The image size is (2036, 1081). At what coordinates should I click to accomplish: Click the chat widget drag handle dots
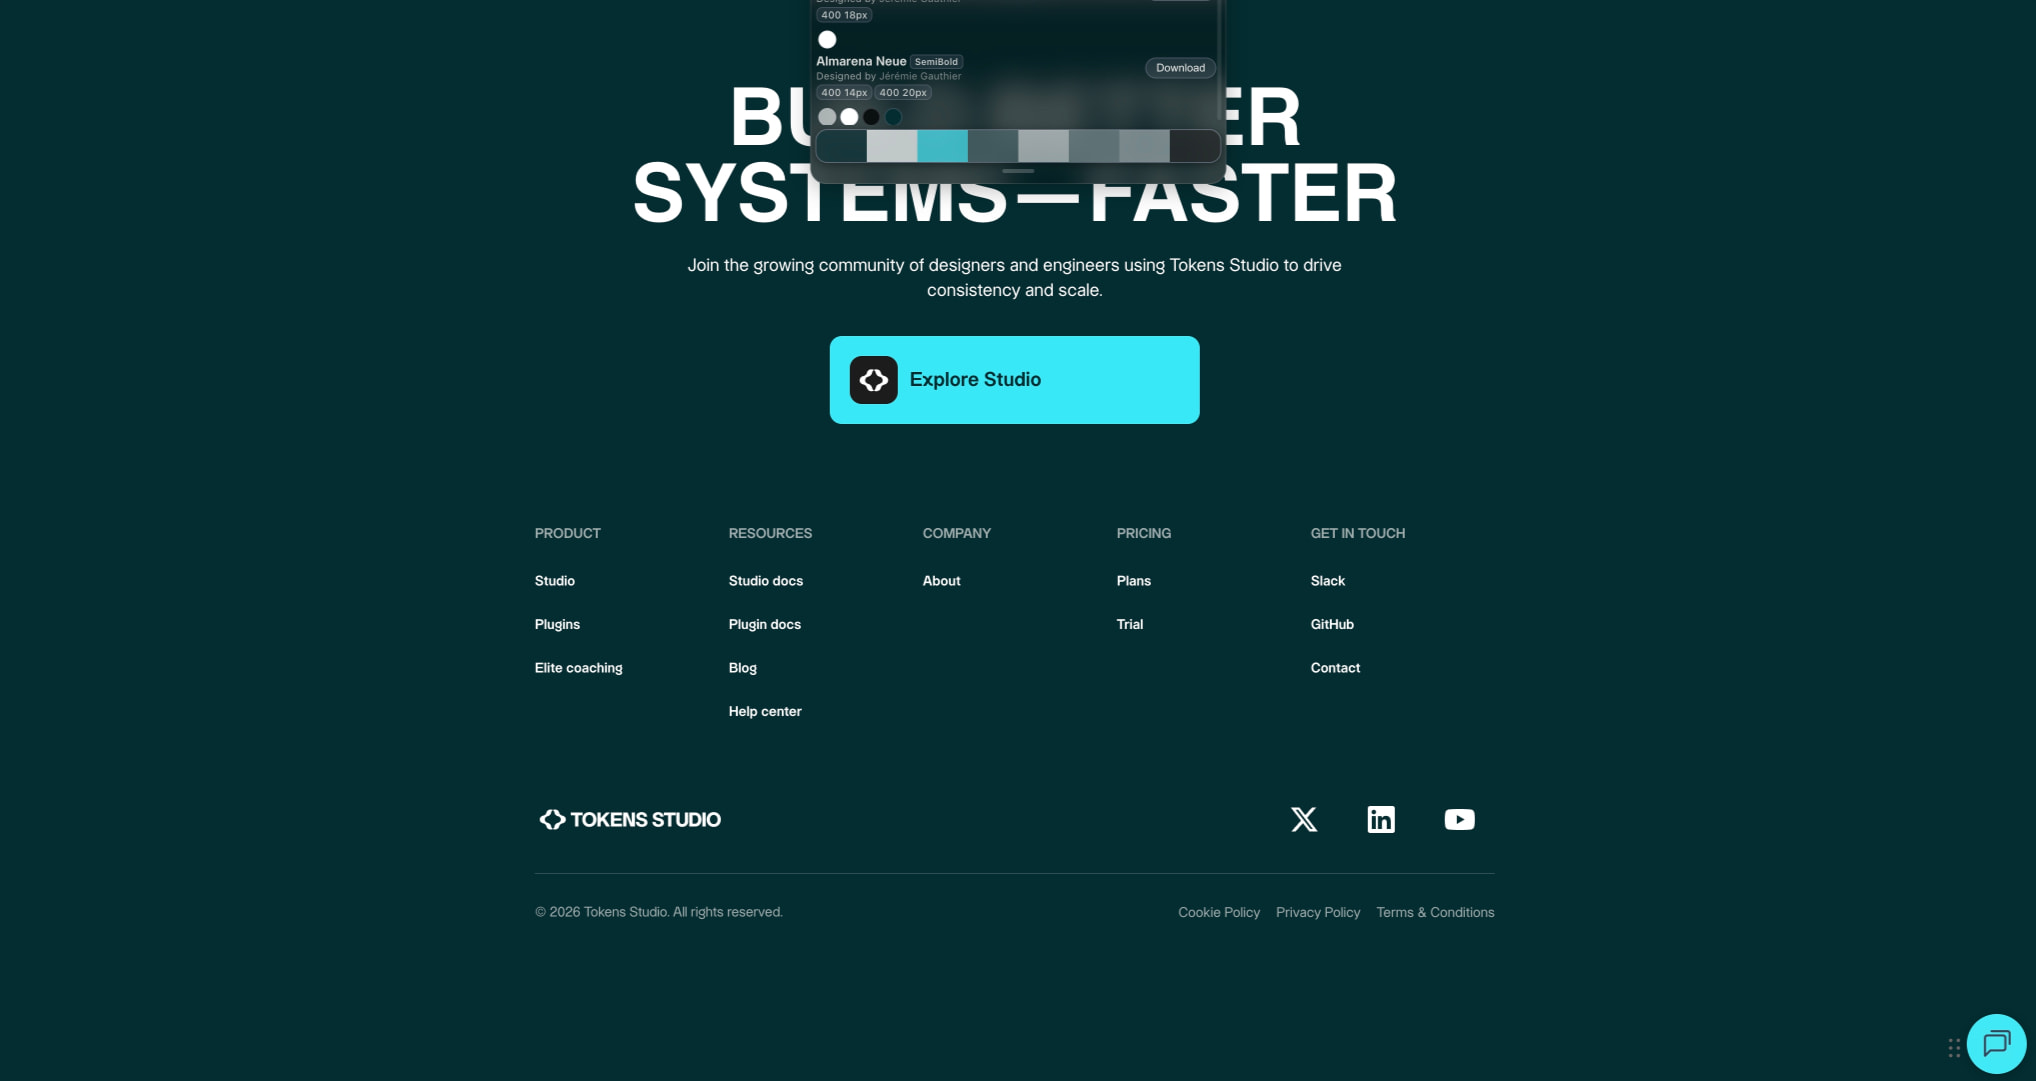pyautogui.click(x=1954, y=1048)
